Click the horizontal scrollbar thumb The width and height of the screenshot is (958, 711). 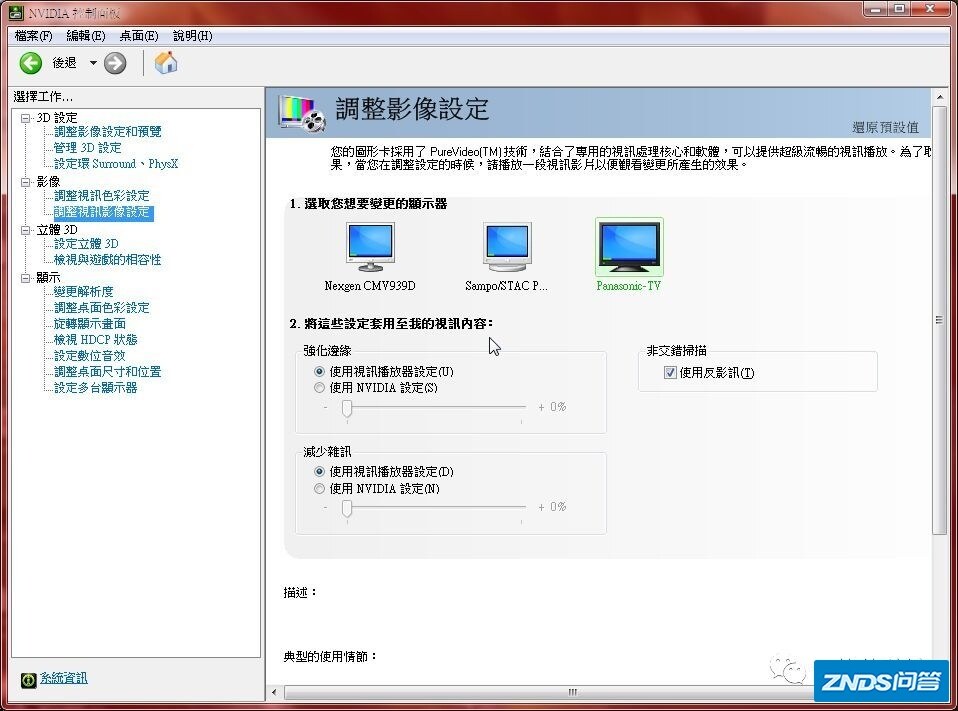(x=549, y=692)
